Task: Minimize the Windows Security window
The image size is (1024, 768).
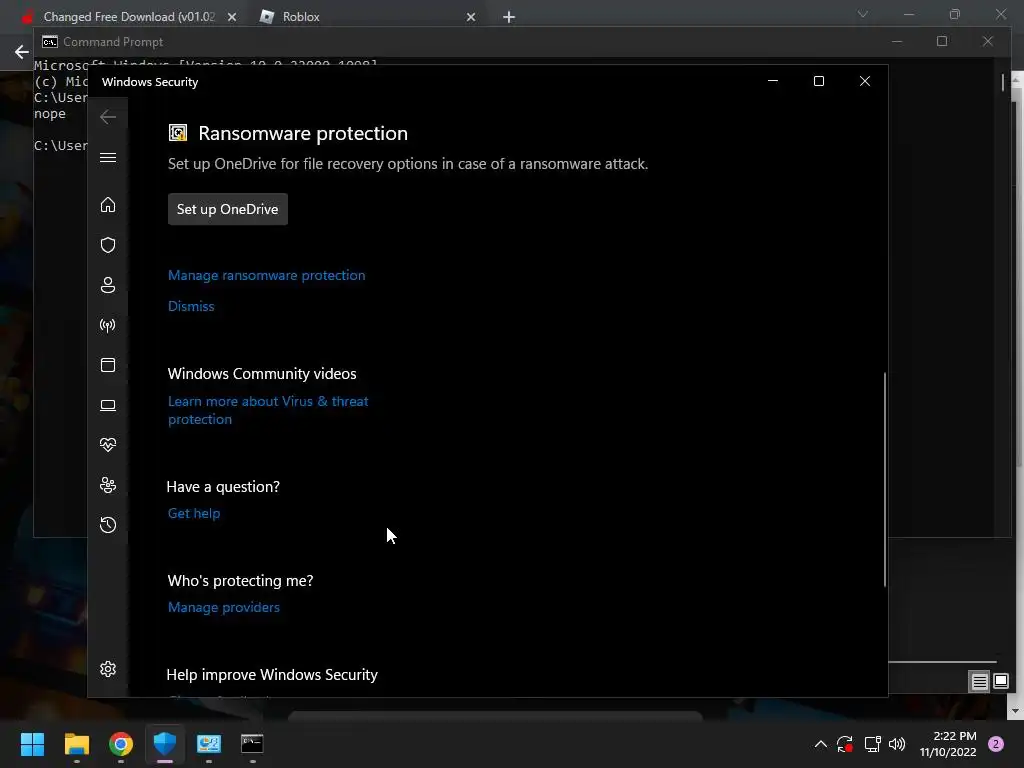Action: [773, 81]
